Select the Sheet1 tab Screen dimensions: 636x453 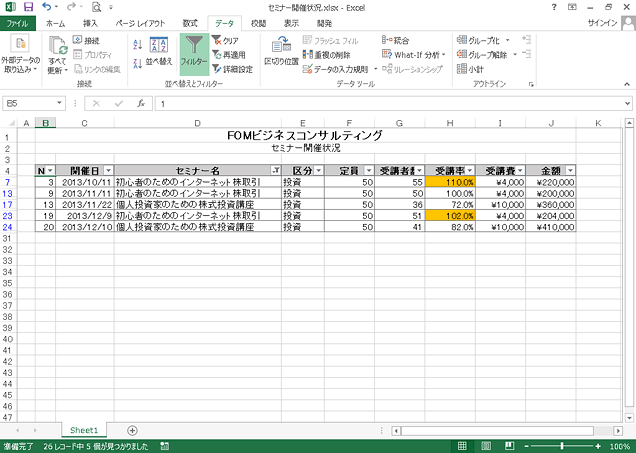point(84,430)
